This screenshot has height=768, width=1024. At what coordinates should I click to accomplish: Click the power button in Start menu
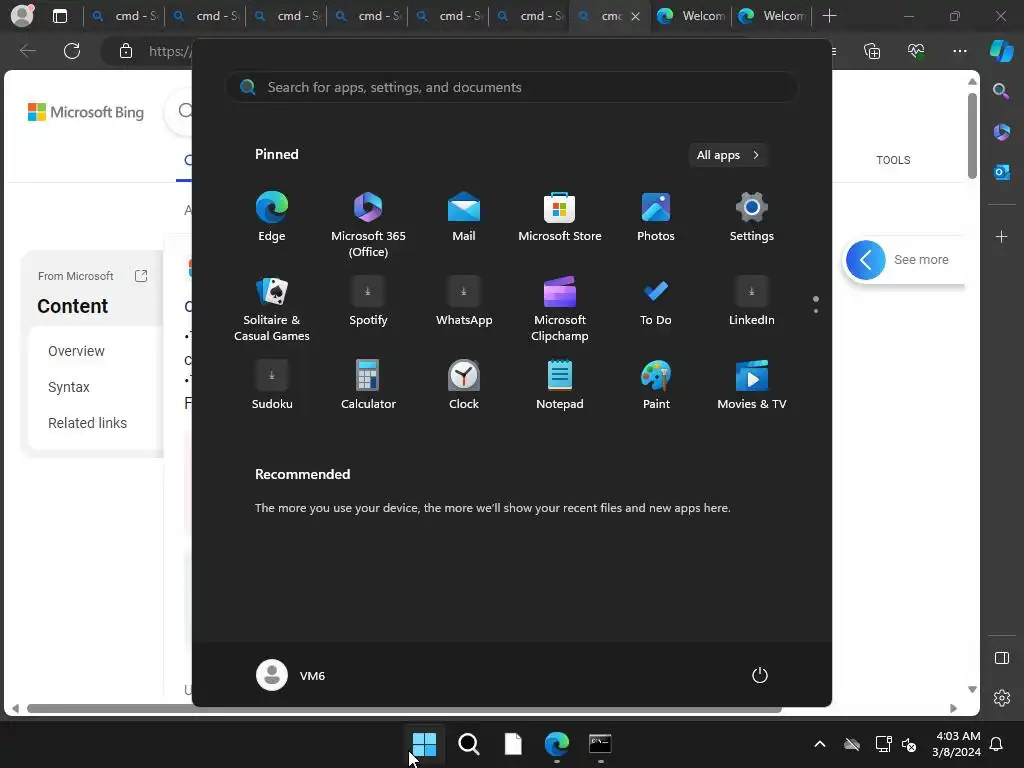tap(760, 675)
